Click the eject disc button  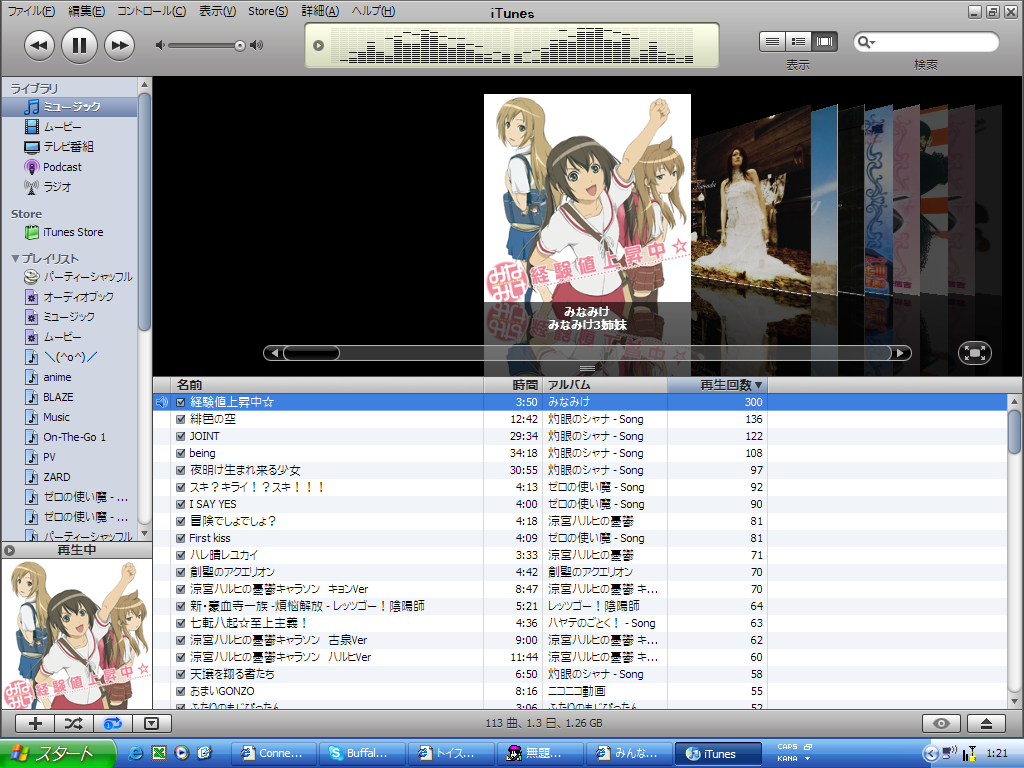coord(987,723)
